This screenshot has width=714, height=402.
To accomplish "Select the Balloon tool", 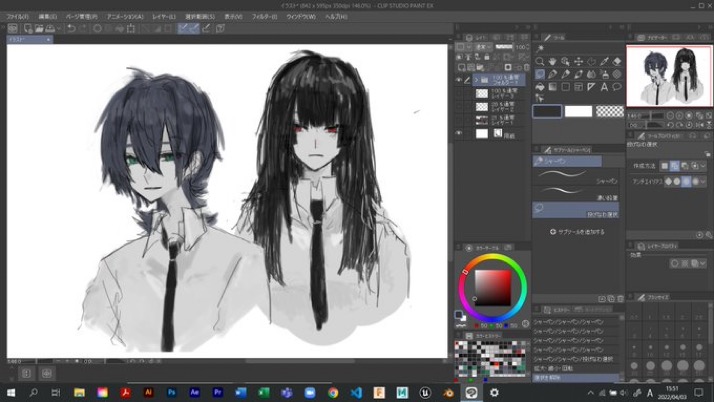I will 617,87.
